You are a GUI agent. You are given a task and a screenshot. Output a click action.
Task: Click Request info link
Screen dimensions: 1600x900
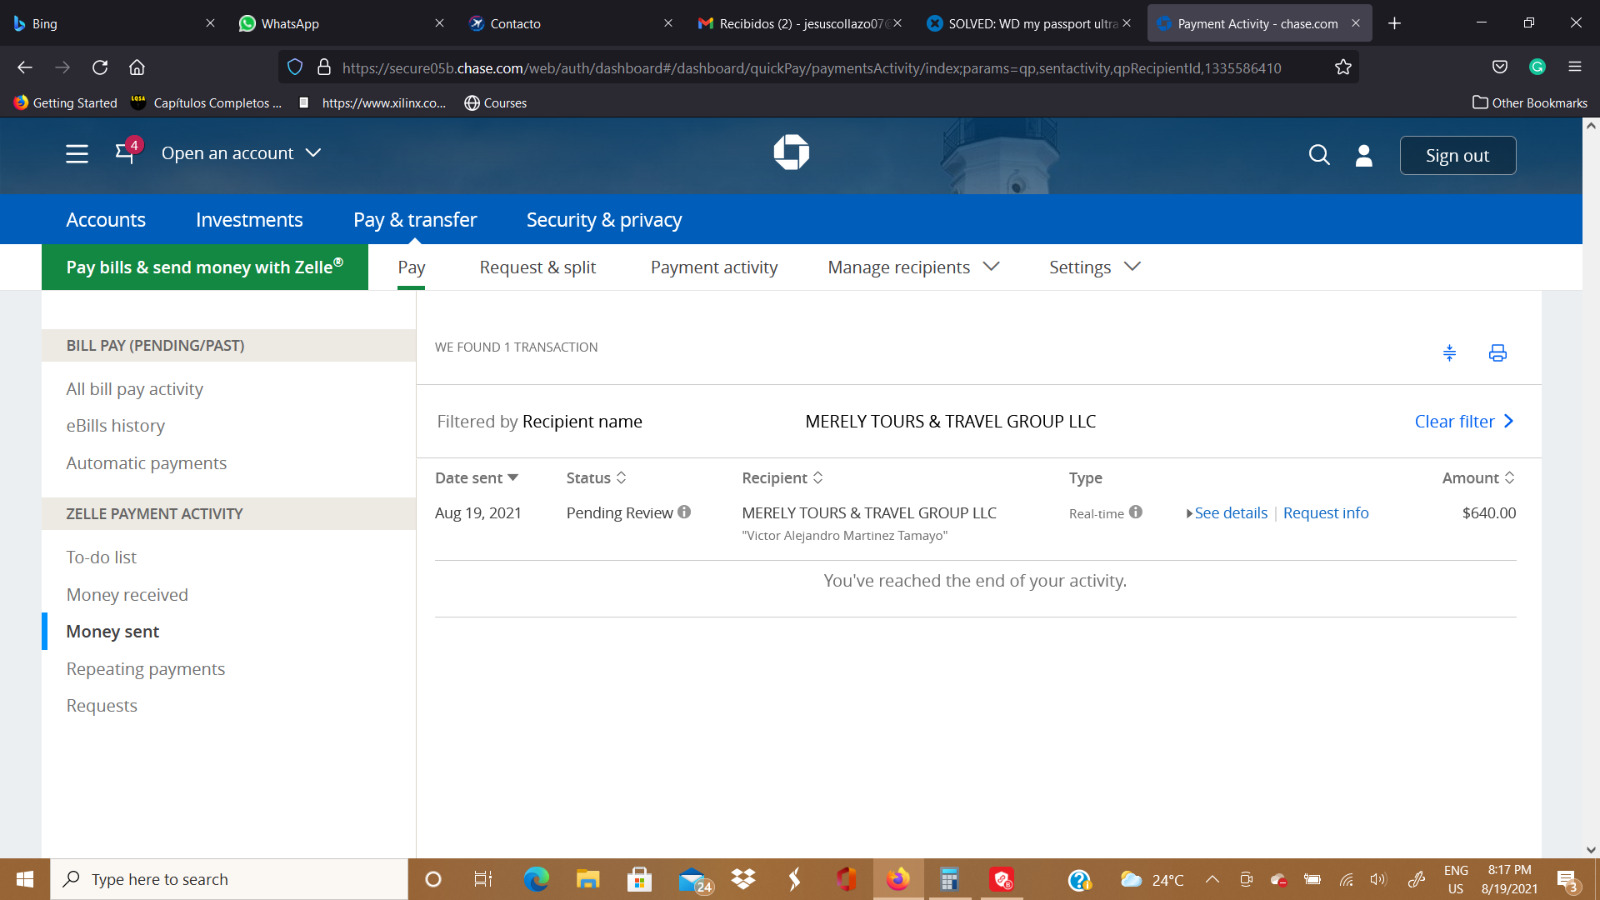tap(1325, 513)
